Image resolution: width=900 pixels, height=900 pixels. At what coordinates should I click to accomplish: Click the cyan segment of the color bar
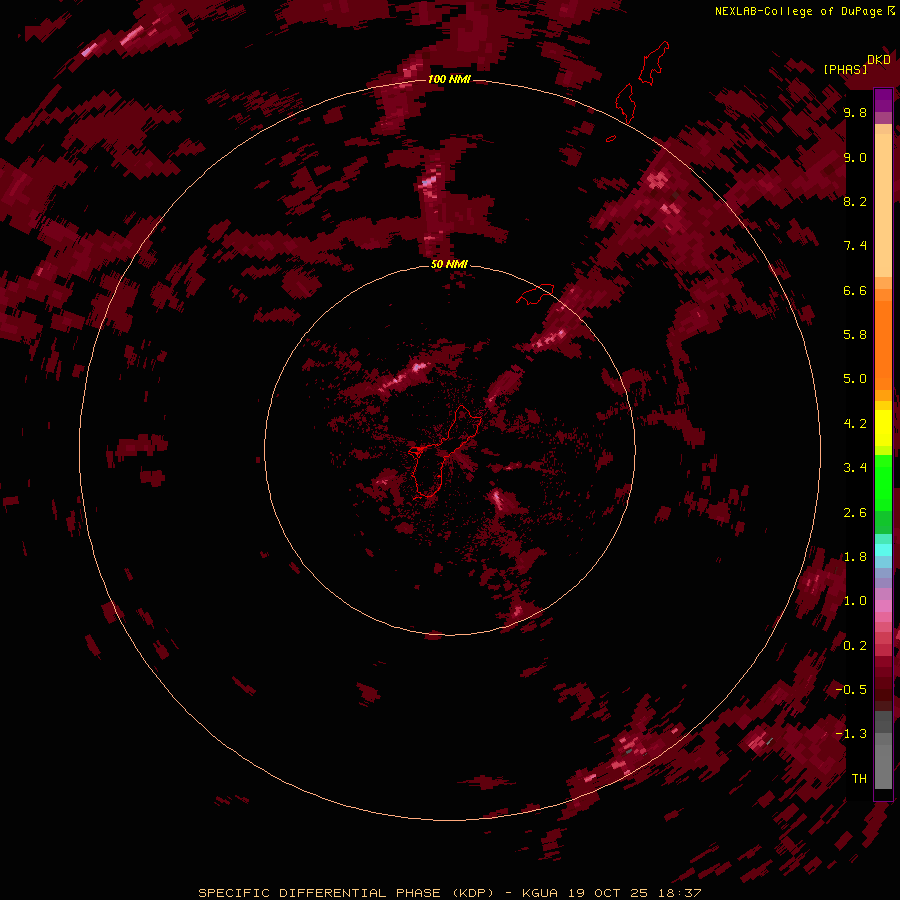pyautogui.click(x=883, y=550)
